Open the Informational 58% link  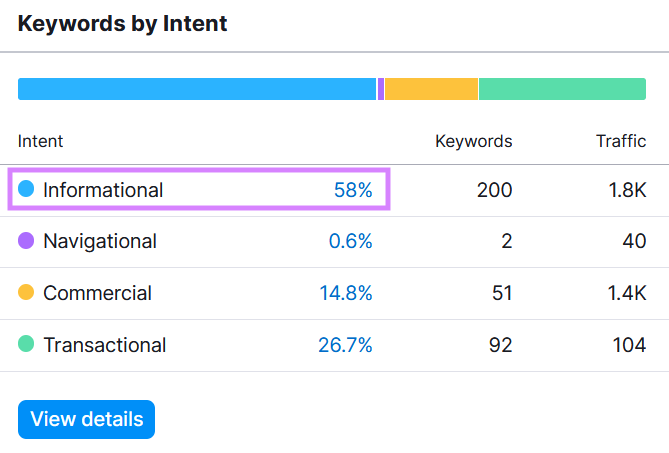click(x=353, y=190)
